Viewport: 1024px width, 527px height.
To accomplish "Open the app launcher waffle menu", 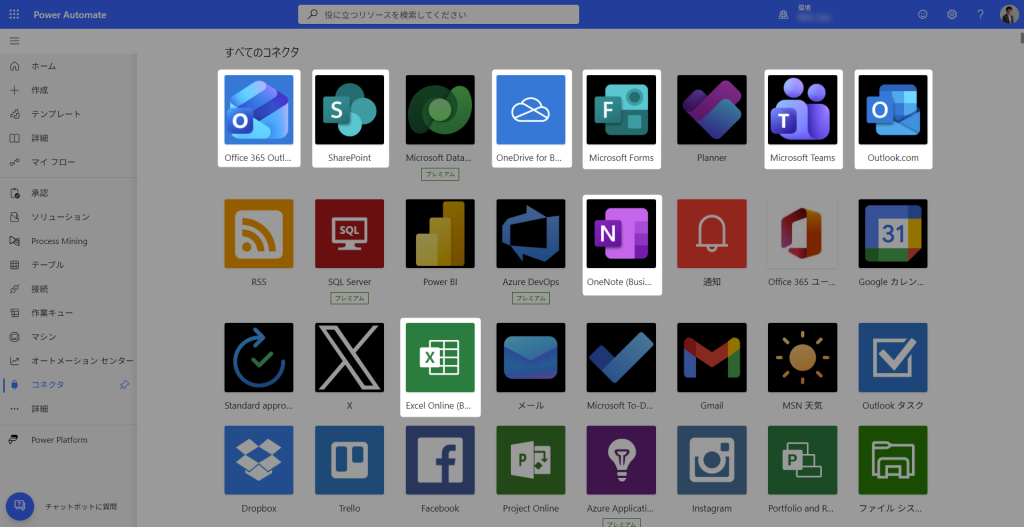I will click(x=14, y=15).
